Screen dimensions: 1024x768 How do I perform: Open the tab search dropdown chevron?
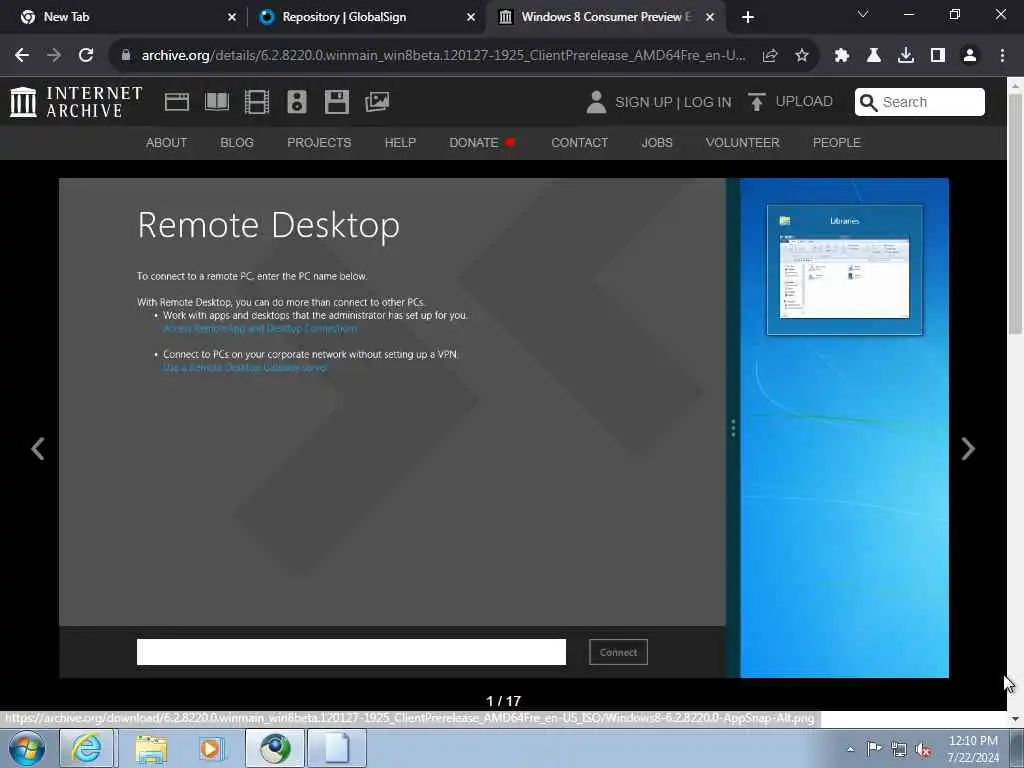[x=863, y=14]
